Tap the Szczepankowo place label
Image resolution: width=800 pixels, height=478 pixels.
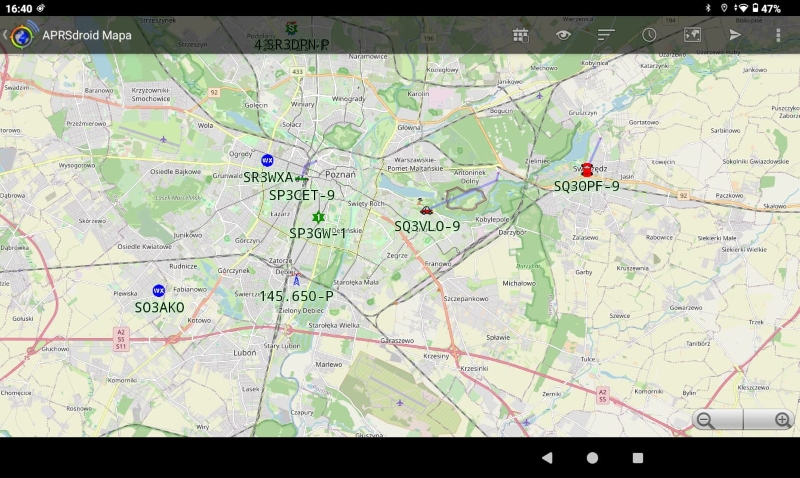(466, 298)
